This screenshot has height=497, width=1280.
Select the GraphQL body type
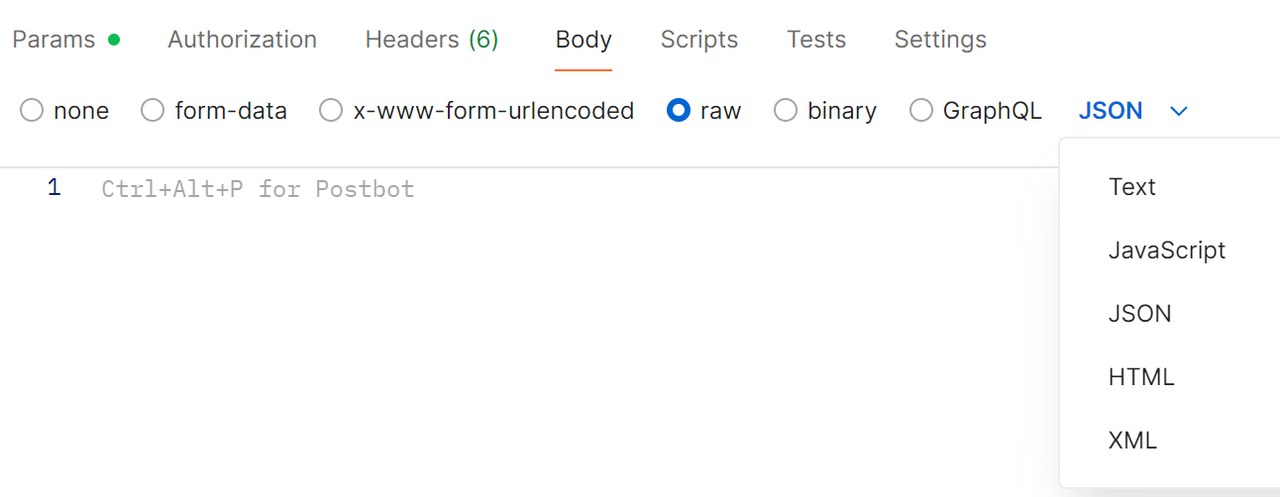click(921, 111)
